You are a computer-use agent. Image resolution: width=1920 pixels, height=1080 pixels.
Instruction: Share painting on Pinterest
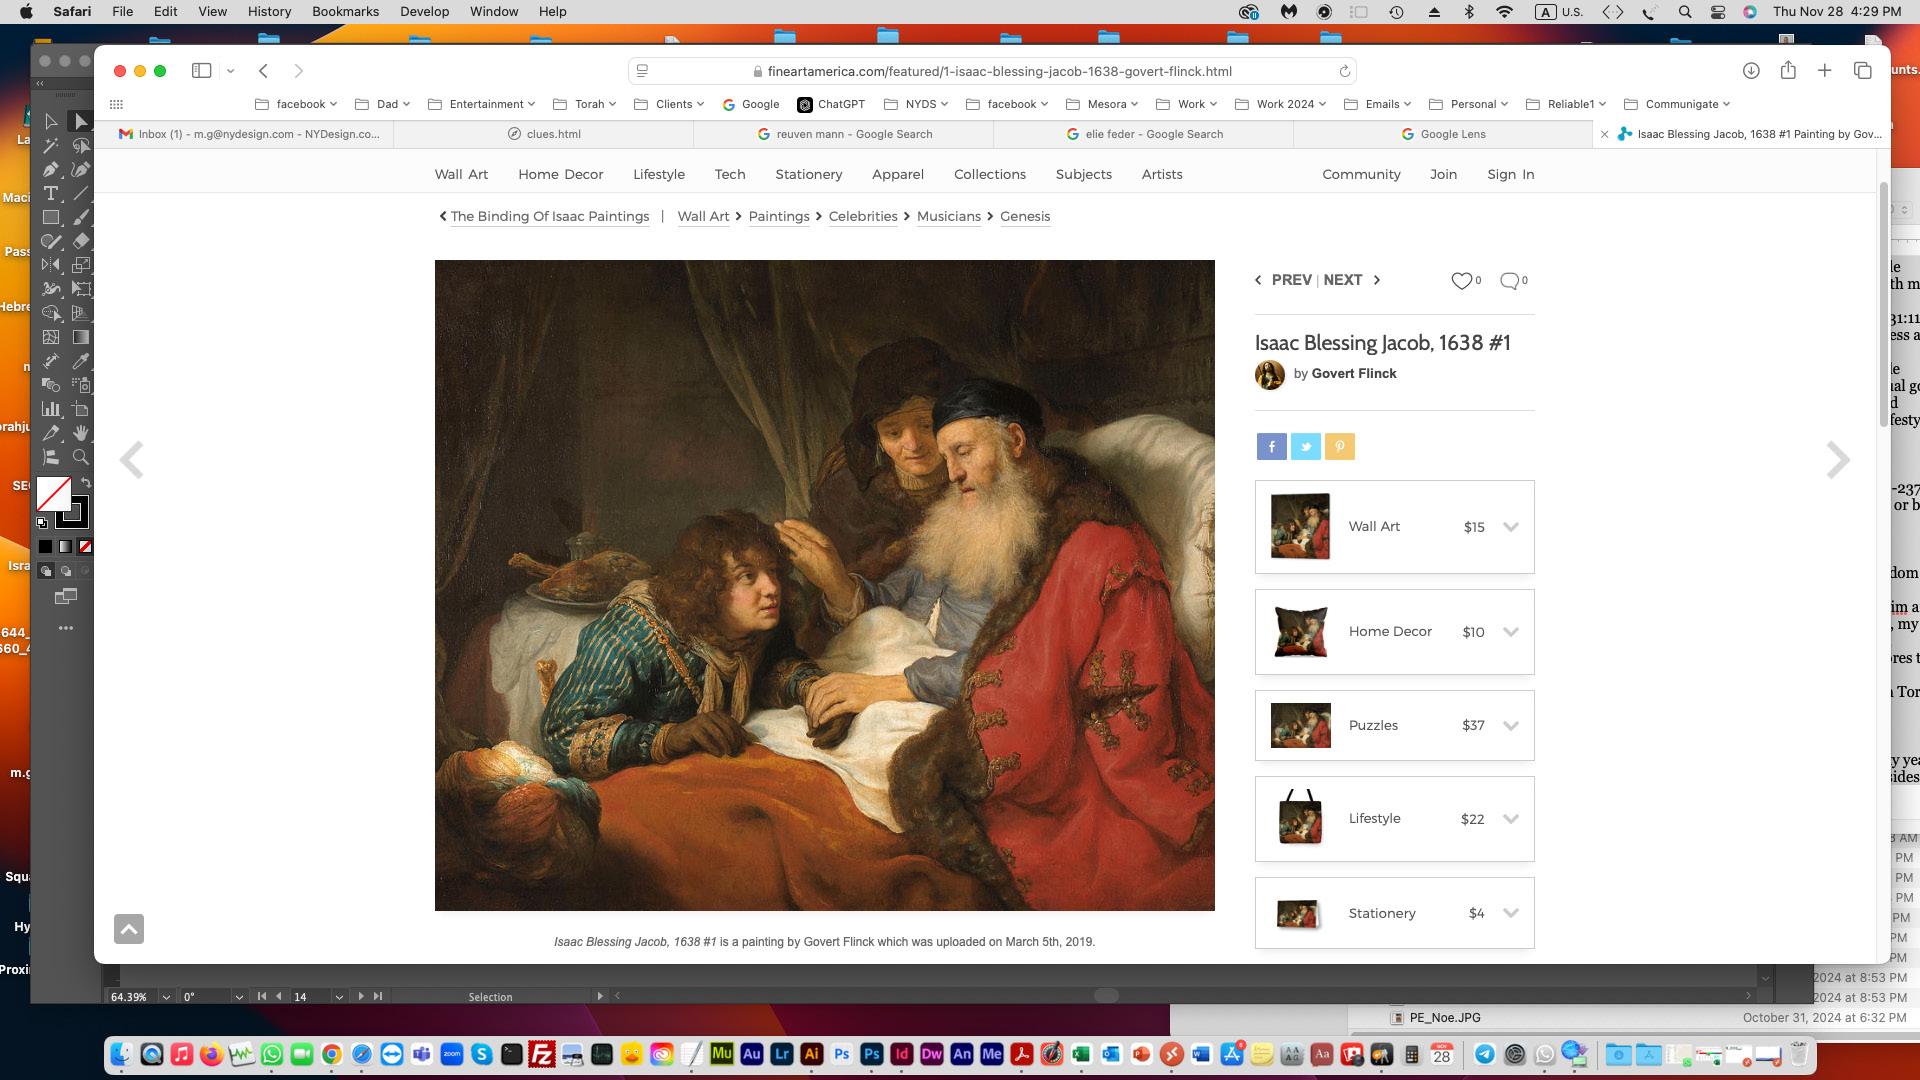(1339, 447)
